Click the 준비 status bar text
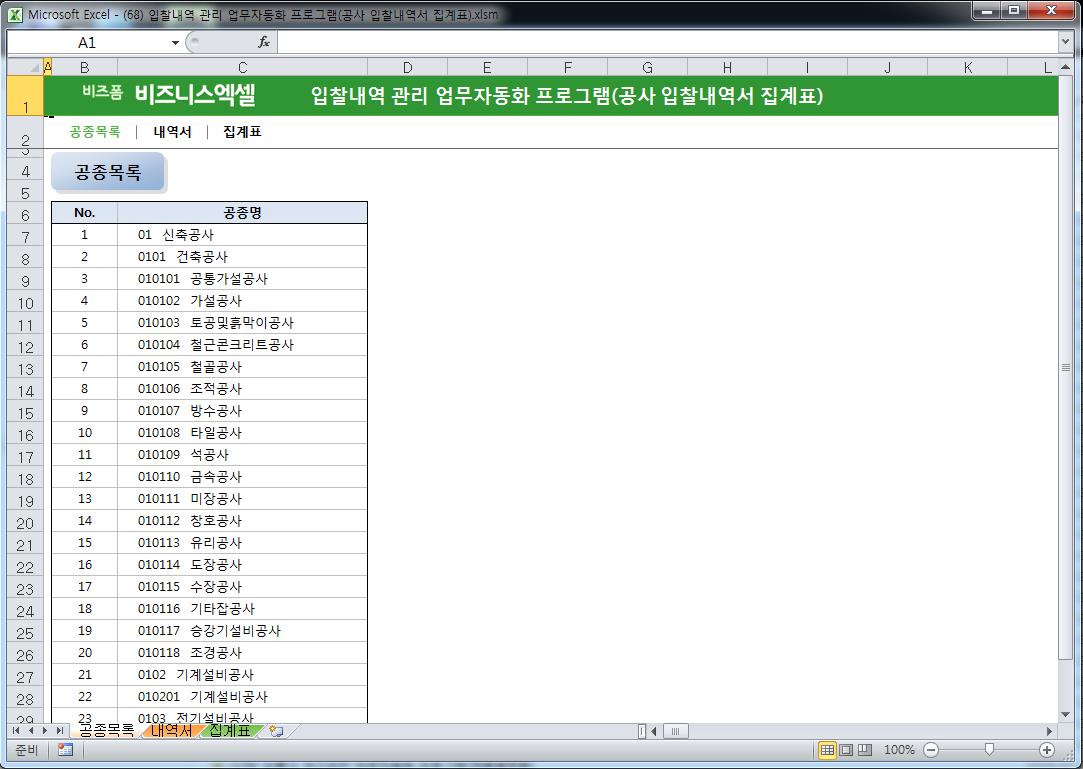The width and height of the screenshot is (1083, 769). 26,750
